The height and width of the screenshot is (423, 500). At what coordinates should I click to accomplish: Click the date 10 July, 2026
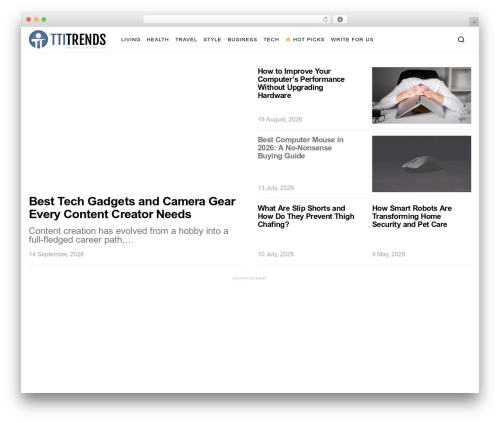point(276,254)
